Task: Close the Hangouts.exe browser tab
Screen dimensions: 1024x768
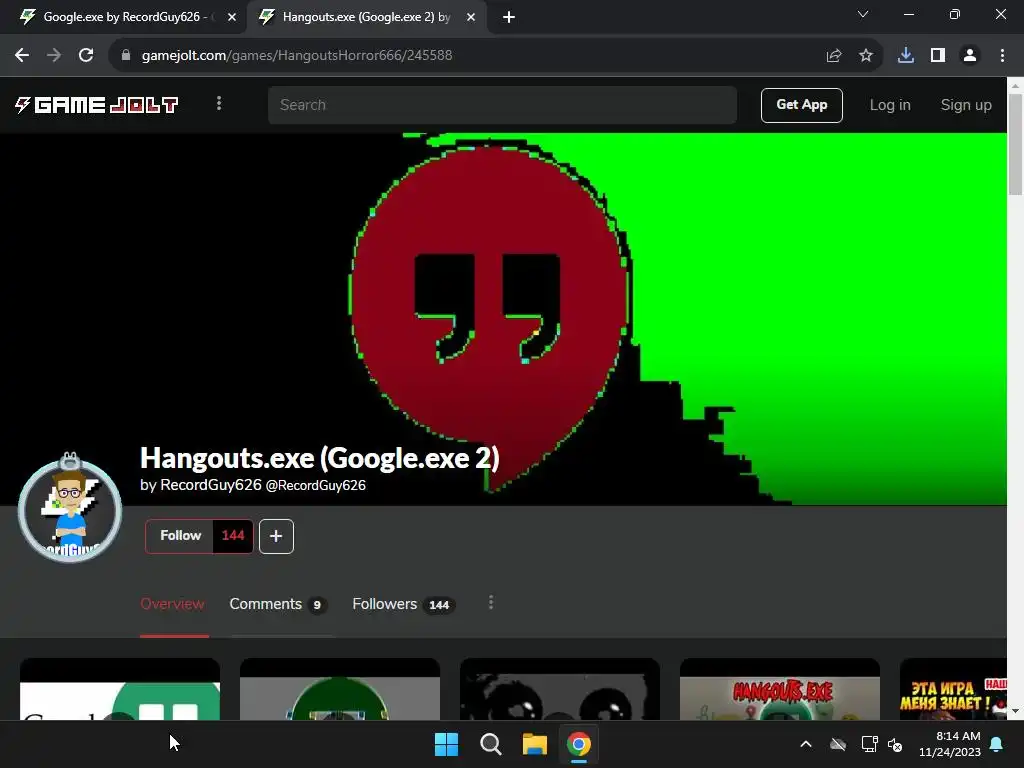Action: [x=470, y=17]
